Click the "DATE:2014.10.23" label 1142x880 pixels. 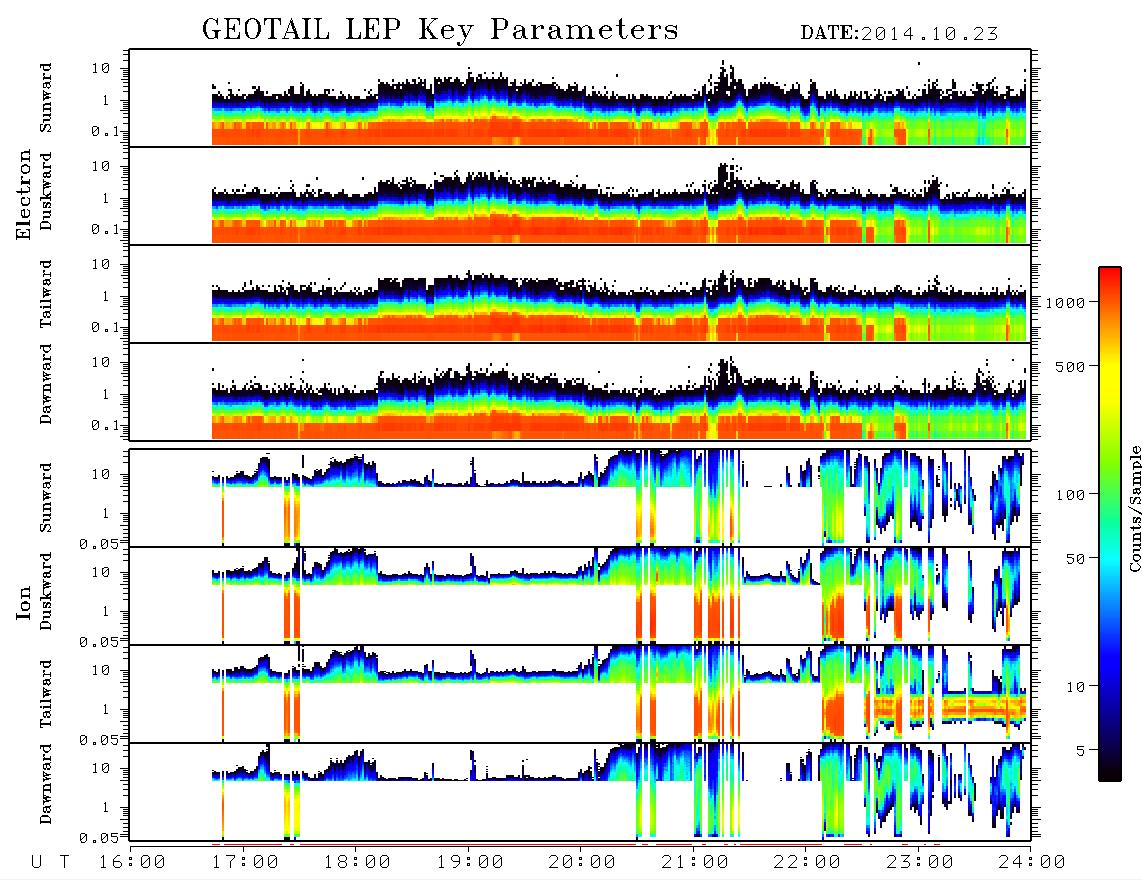[899, 34]
